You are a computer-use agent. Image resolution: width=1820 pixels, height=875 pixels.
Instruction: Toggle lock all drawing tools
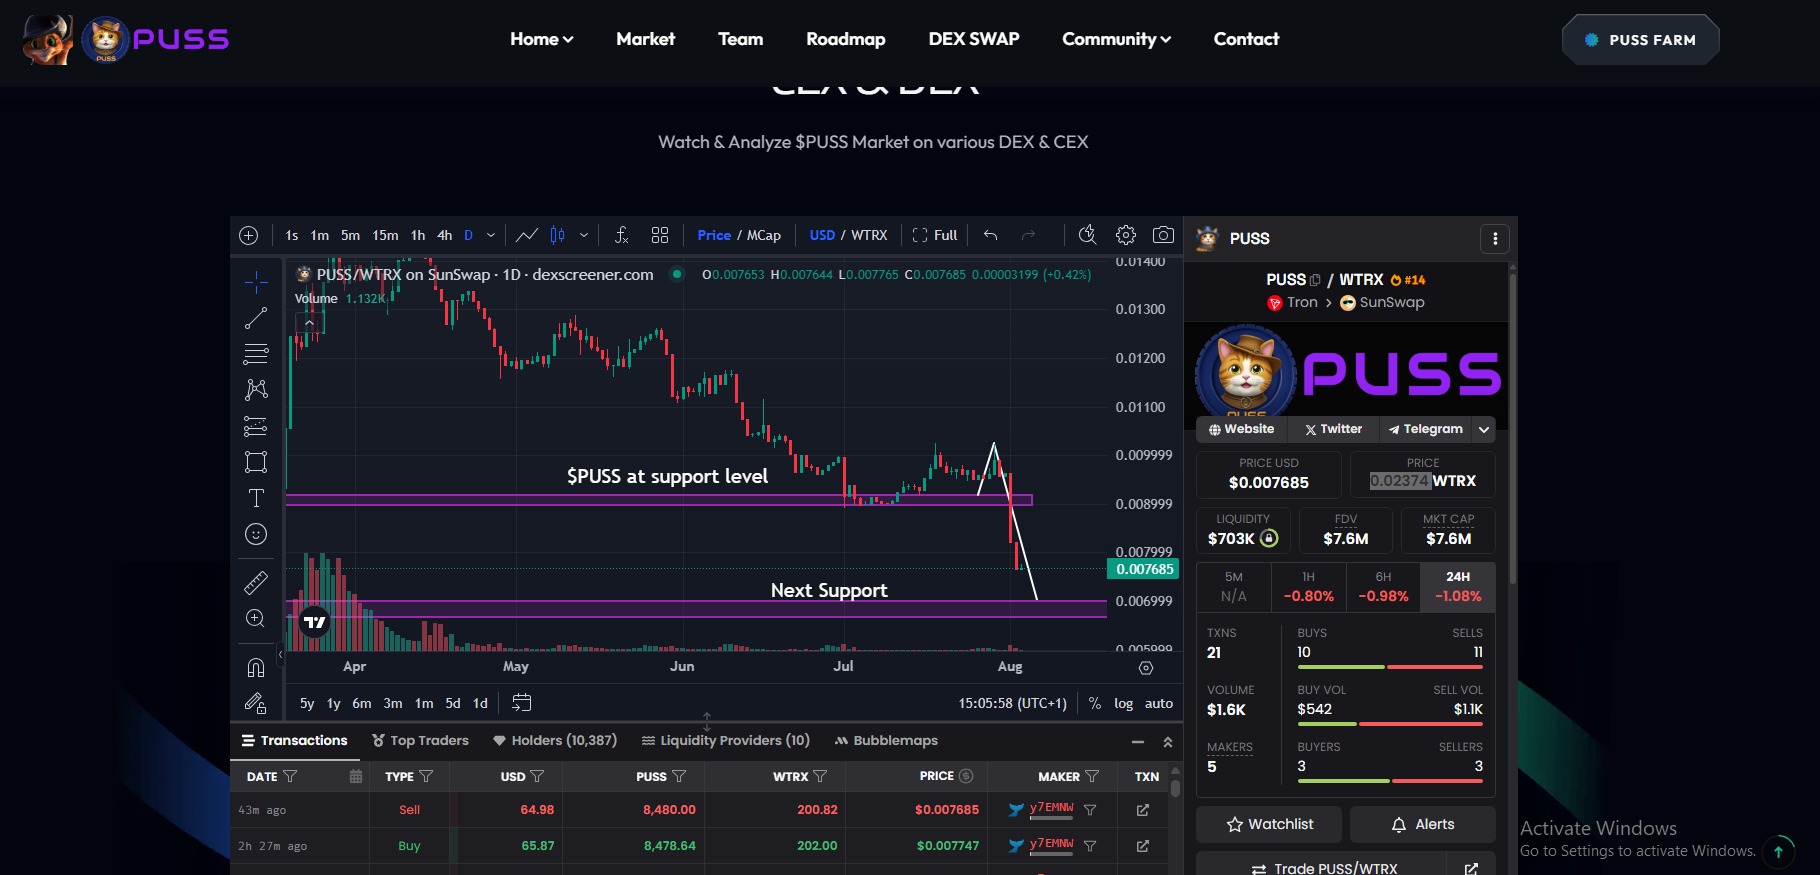[256, 703]
